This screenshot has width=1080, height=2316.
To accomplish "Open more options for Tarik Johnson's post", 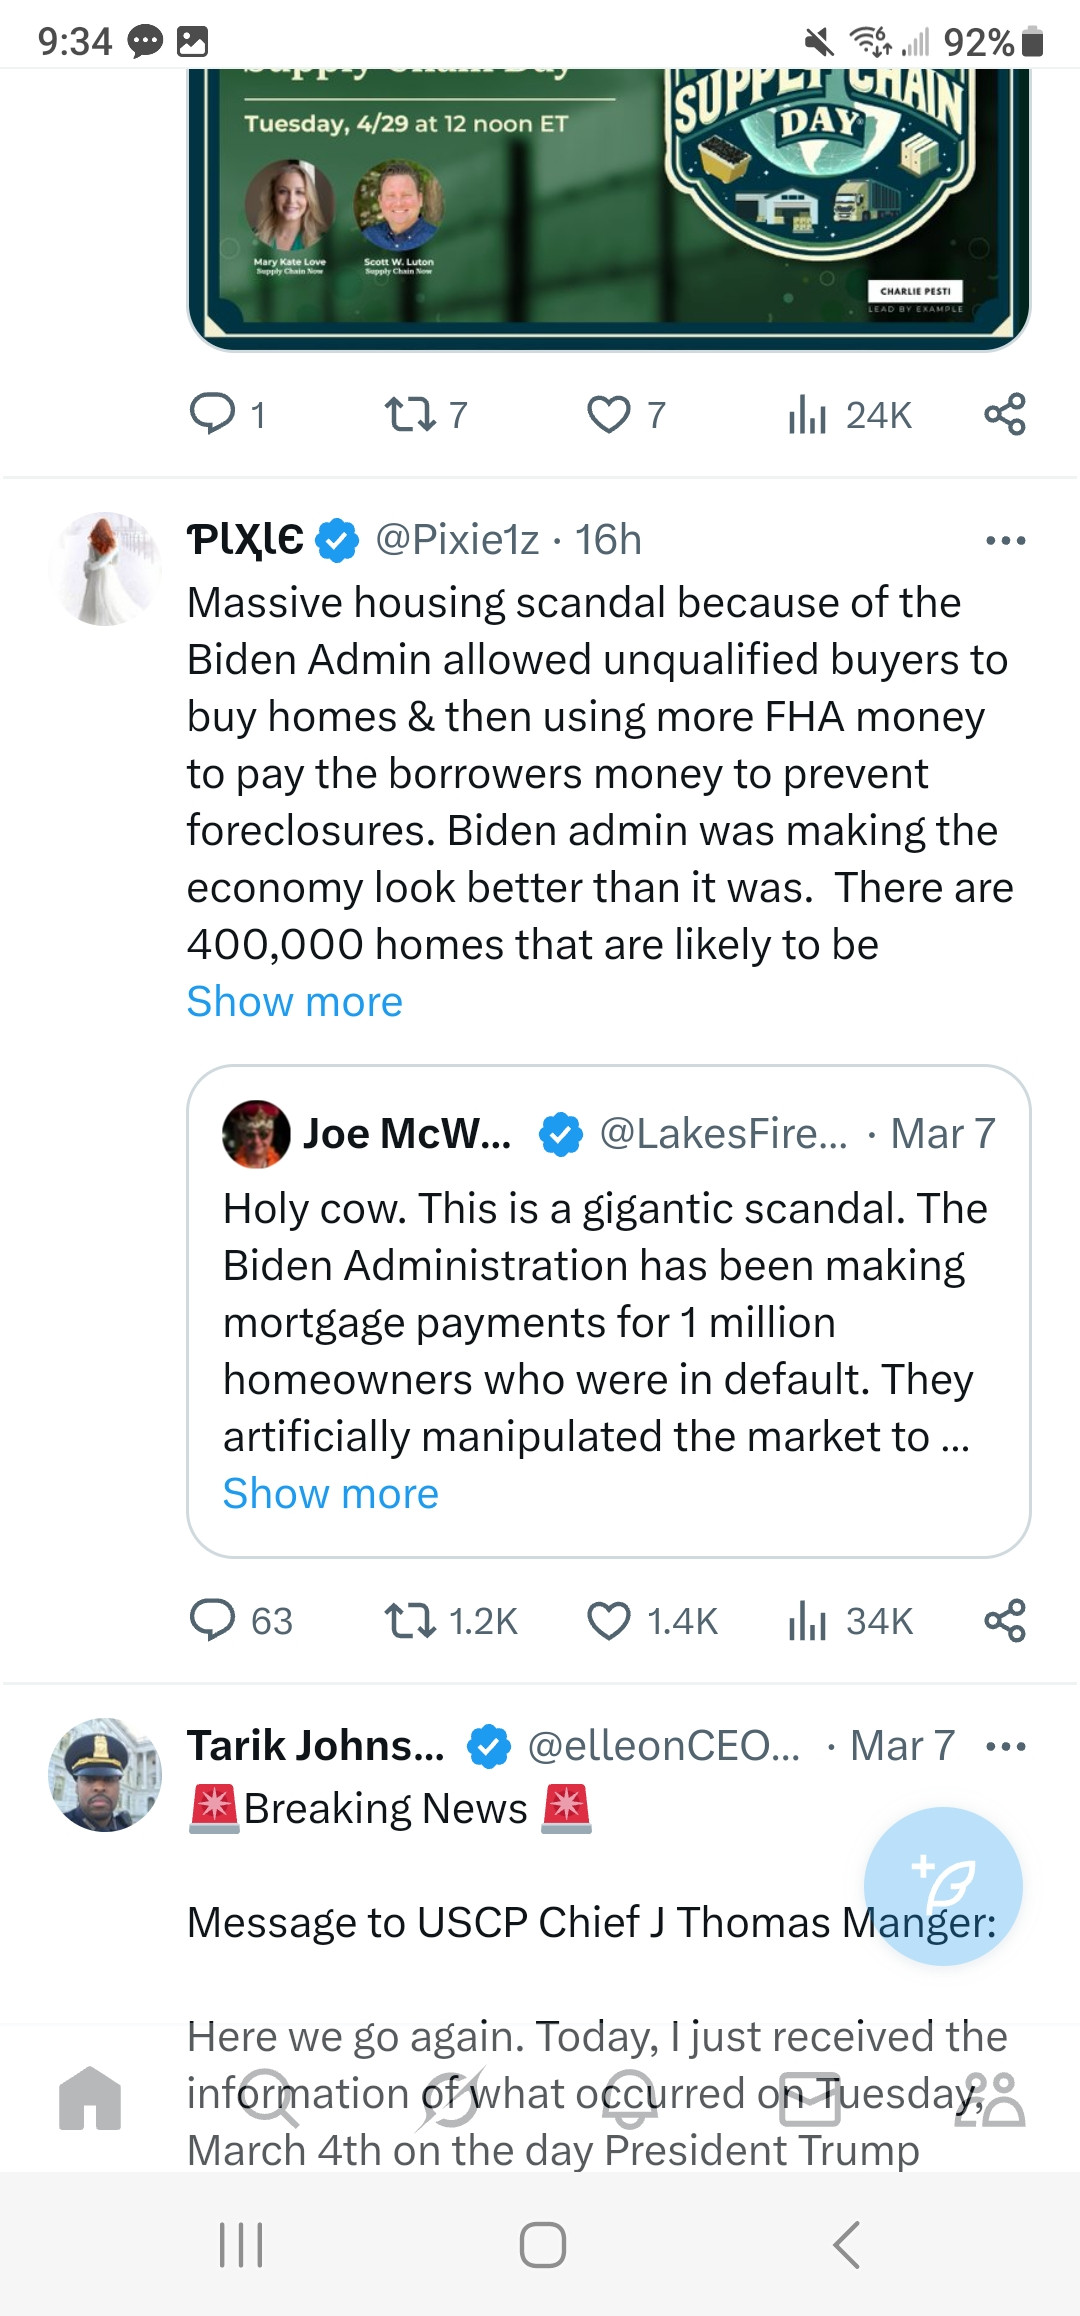I will [1005, 1747].
